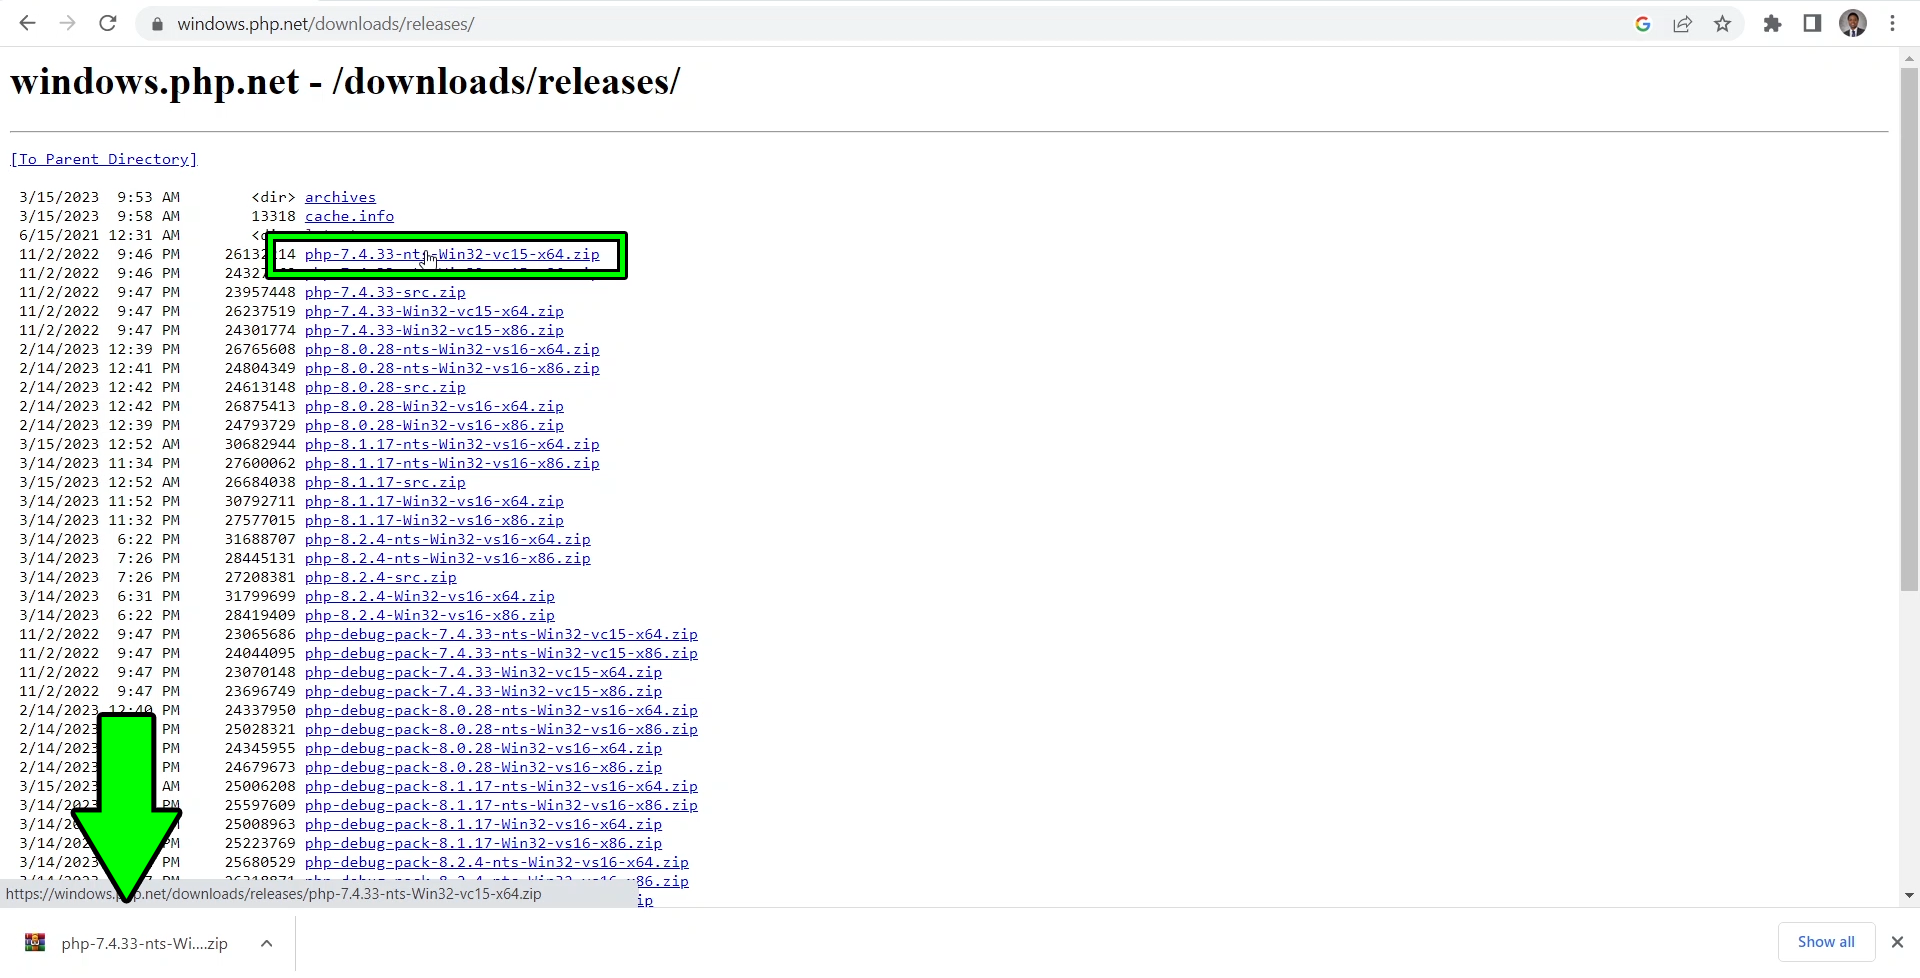Open Google Lens search in the address bar
Viewport: 1920px width, 978px height.
[1643, 23]
